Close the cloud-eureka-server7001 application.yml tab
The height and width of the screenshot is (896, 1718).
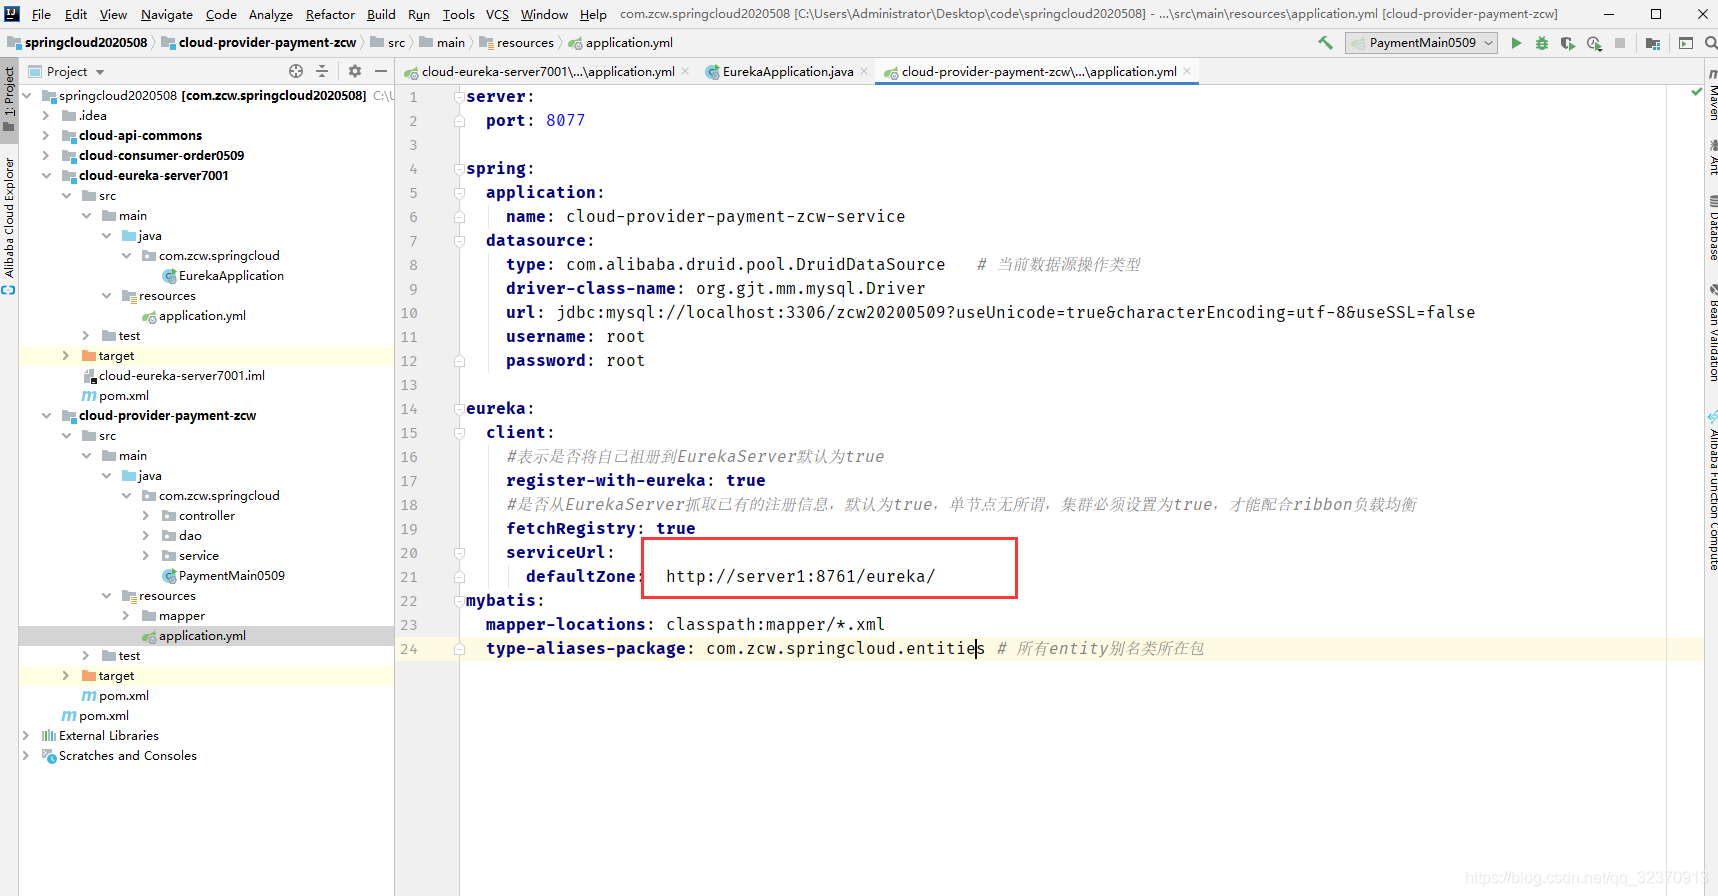pos(685,71)
